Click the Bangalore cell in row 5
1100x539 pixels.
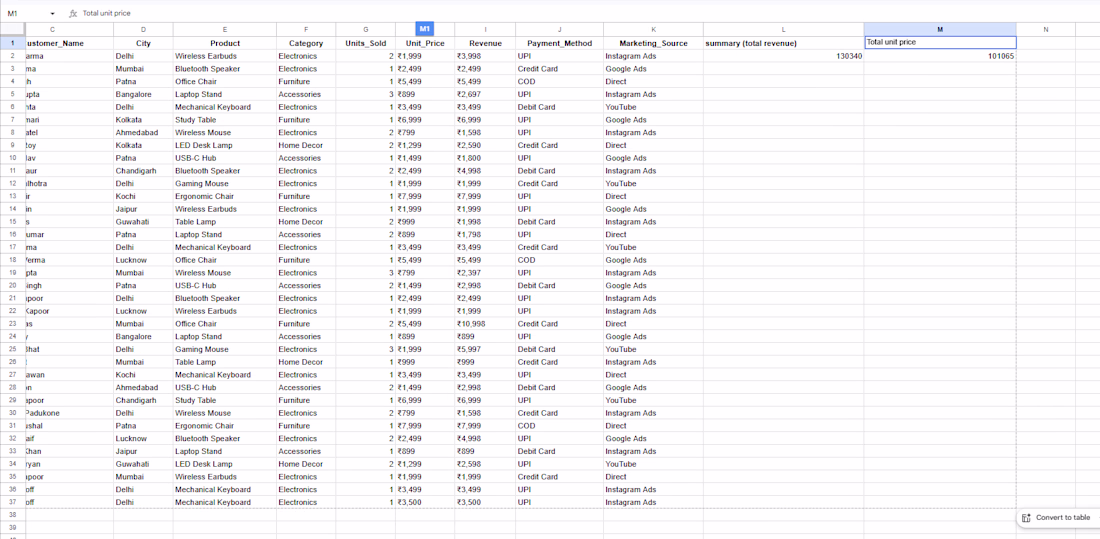[143, 94]
